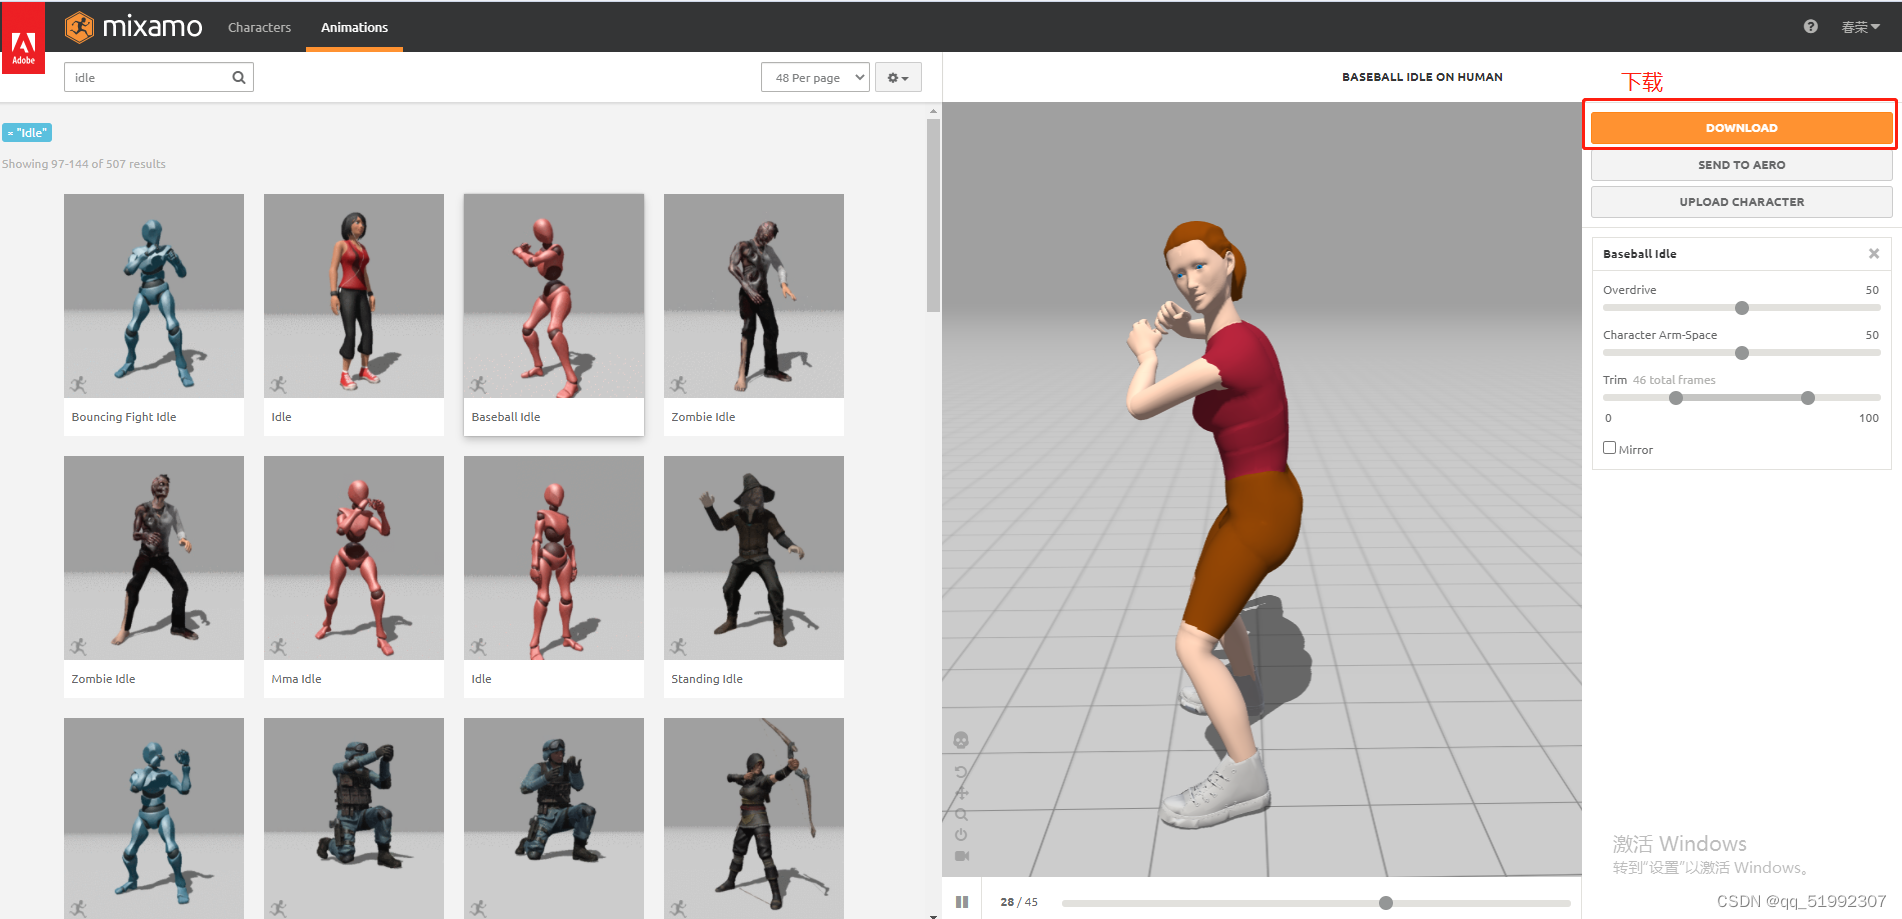
Task: Open the help question mark icon
Action: coord(1810,27)
